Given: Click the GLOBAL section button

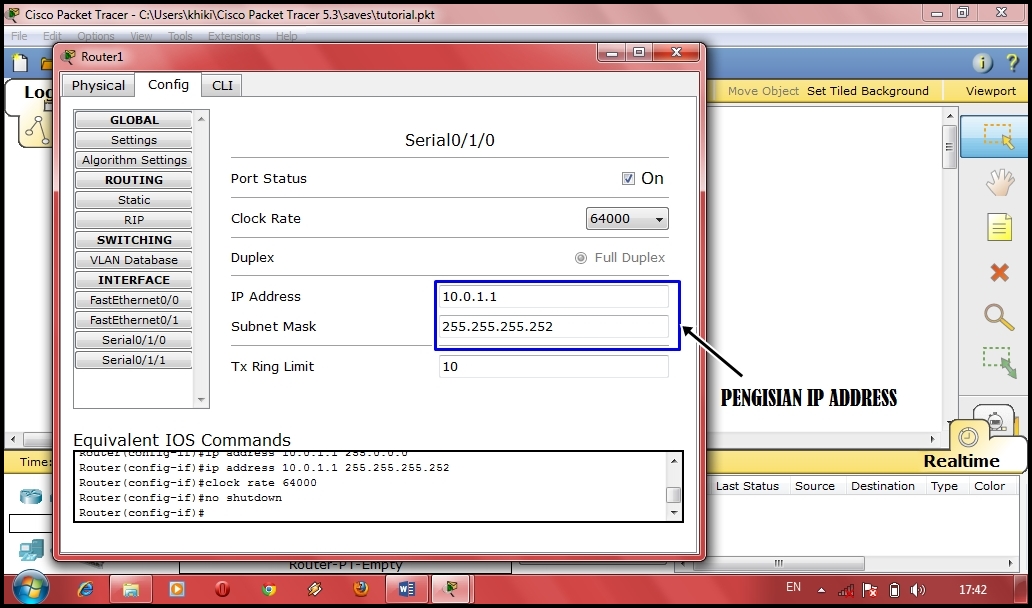Looking at the screenshot, I should click(x=134, y=120).
